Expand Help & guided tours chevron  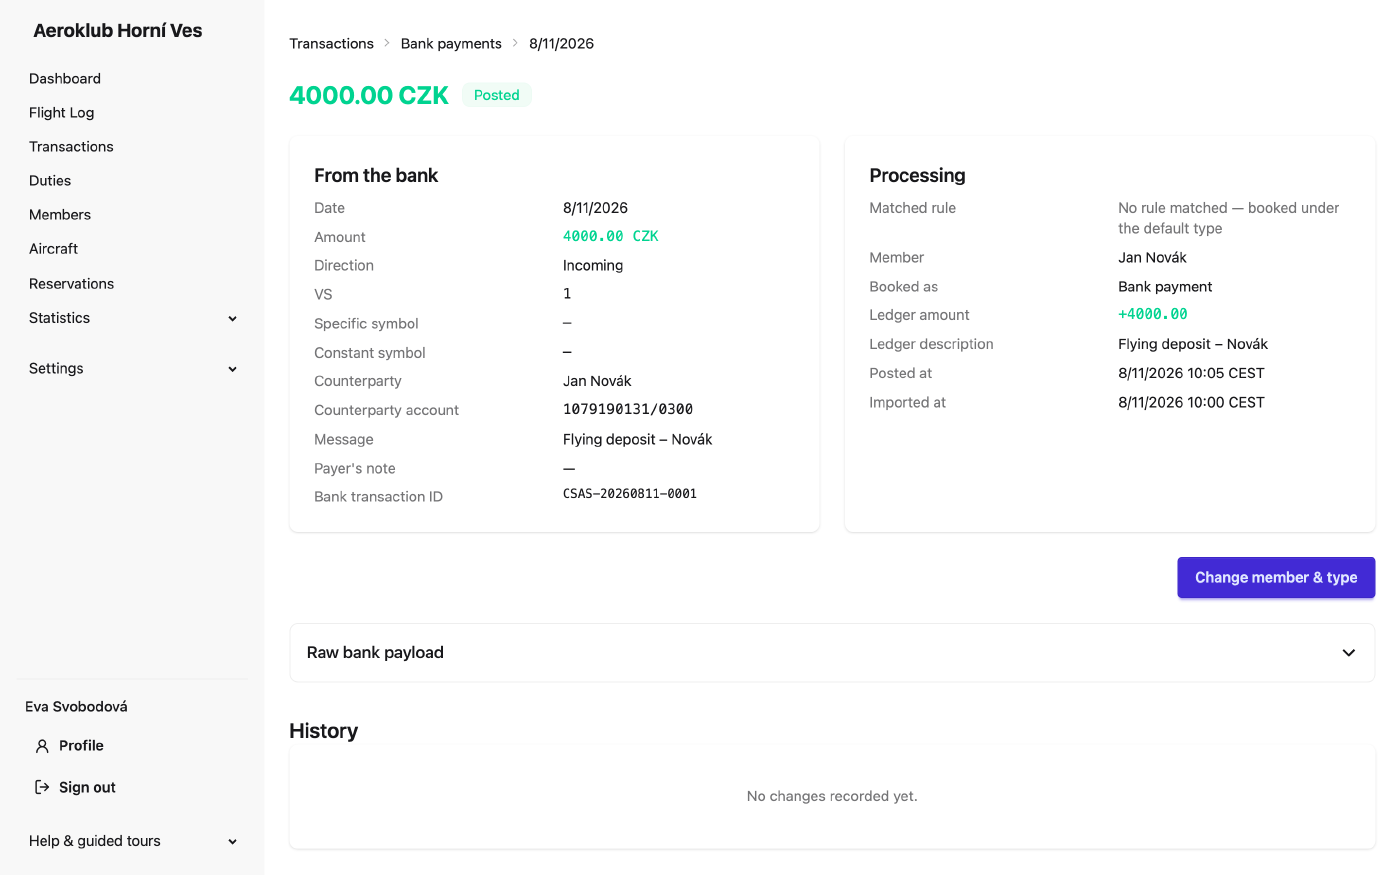point(232,842)
